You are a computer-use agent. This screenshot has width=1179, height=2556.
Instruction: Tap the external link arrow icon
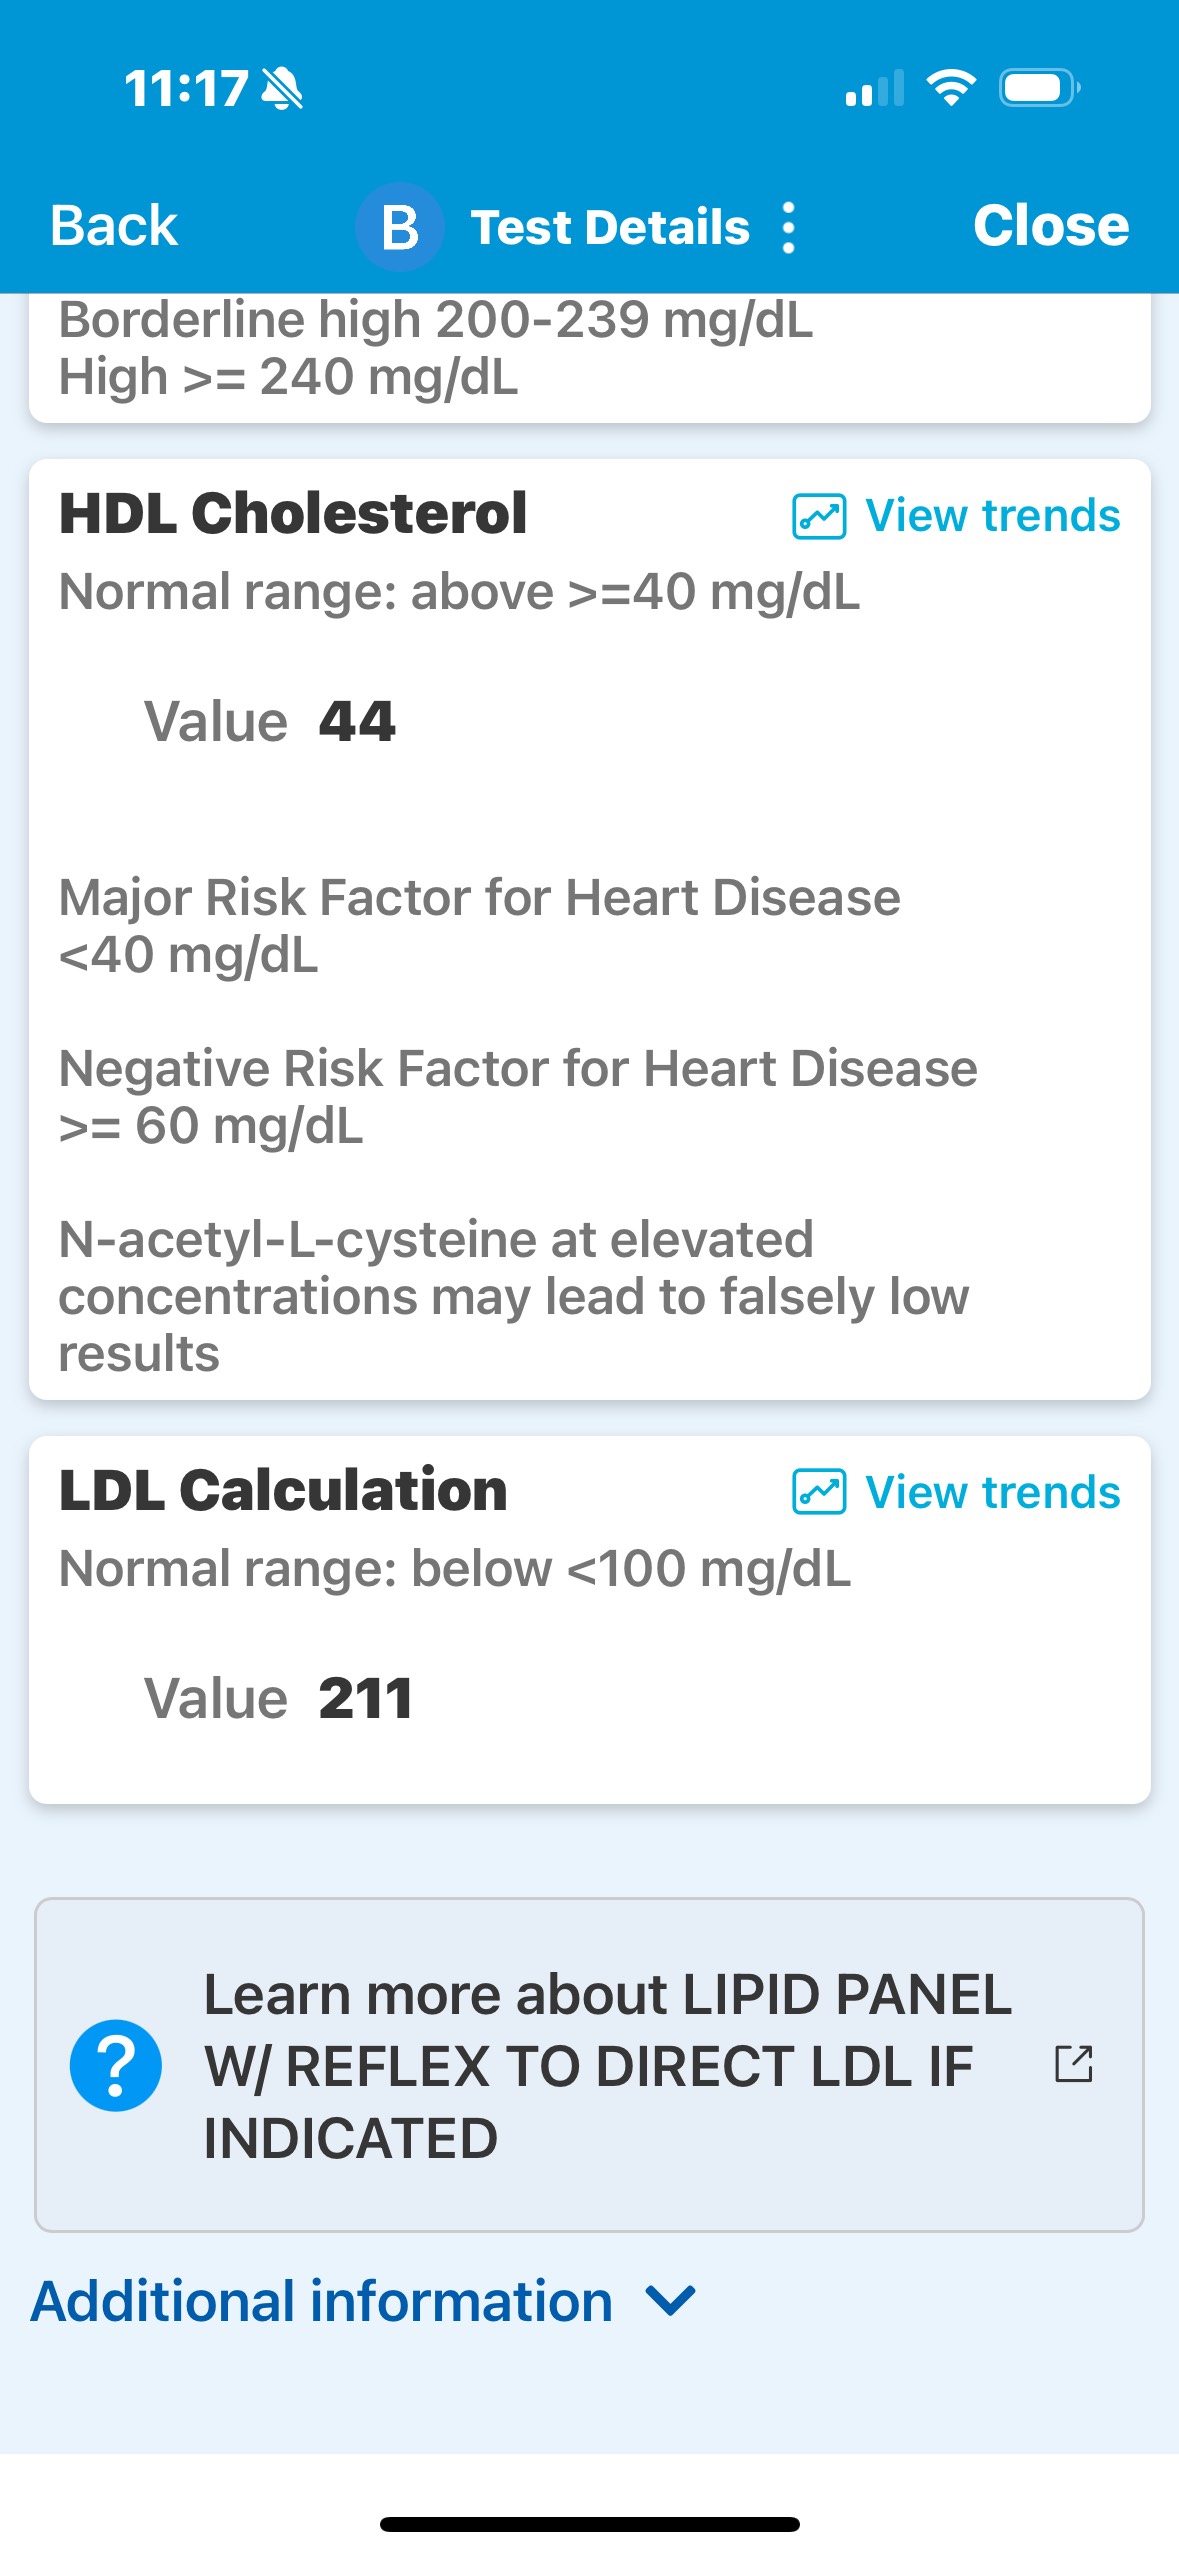coord(1073,2064)
